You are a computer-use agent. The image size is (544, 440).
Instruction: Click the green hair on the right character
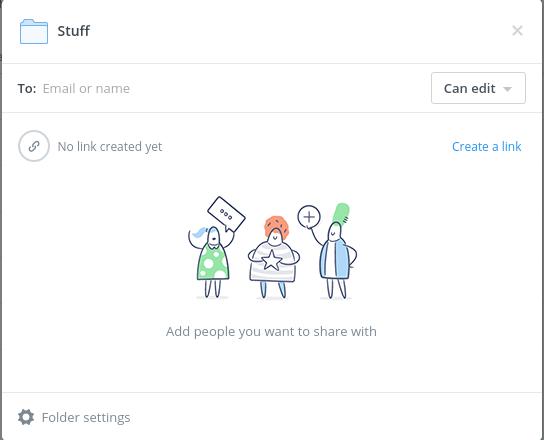[341, 213]
